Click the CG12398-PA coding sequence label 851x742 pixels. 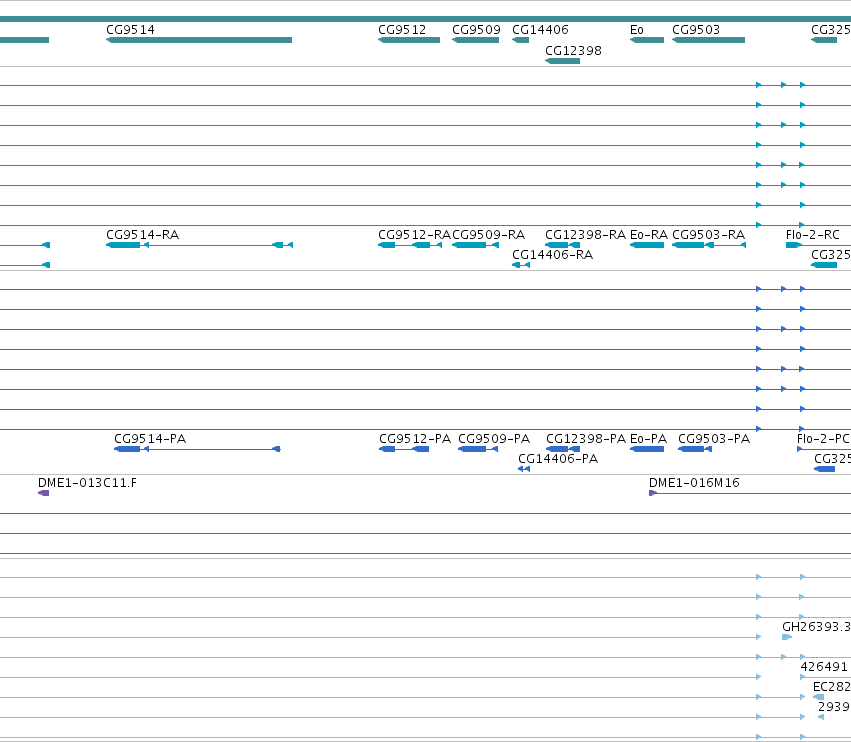pyautogui.click(x=586, y=439)
